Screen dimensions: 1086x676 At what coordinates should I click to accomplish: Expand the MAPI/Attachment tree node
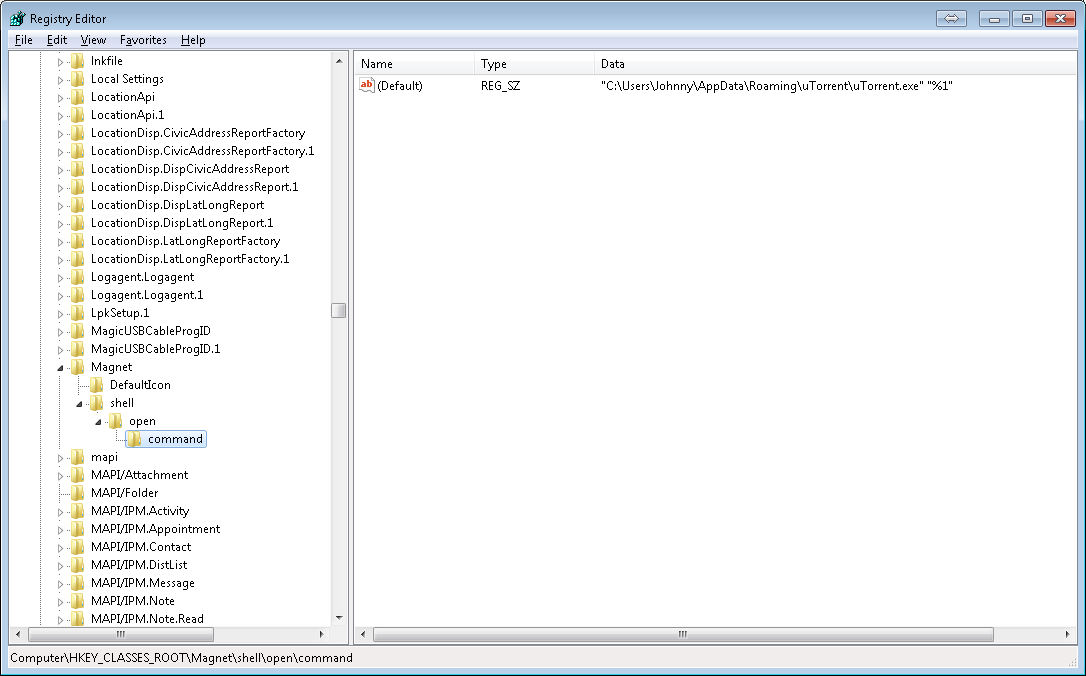tap(62, 475)
